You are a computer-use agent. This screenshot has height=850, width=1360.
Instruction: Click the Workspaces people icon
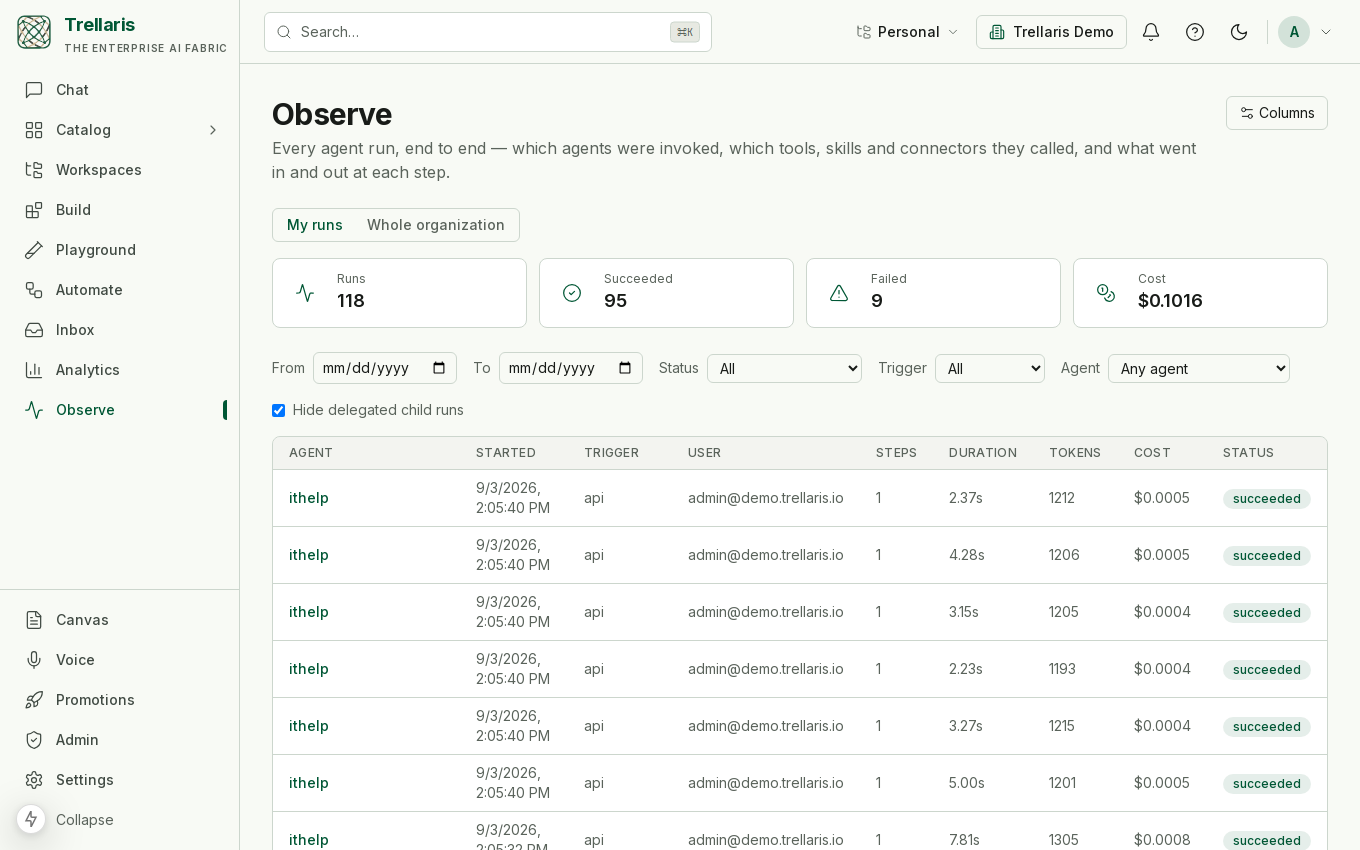tap(34, 170)
